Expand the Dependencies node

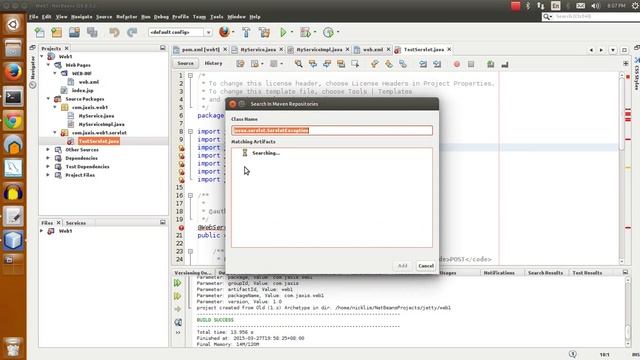coord(49,158)
